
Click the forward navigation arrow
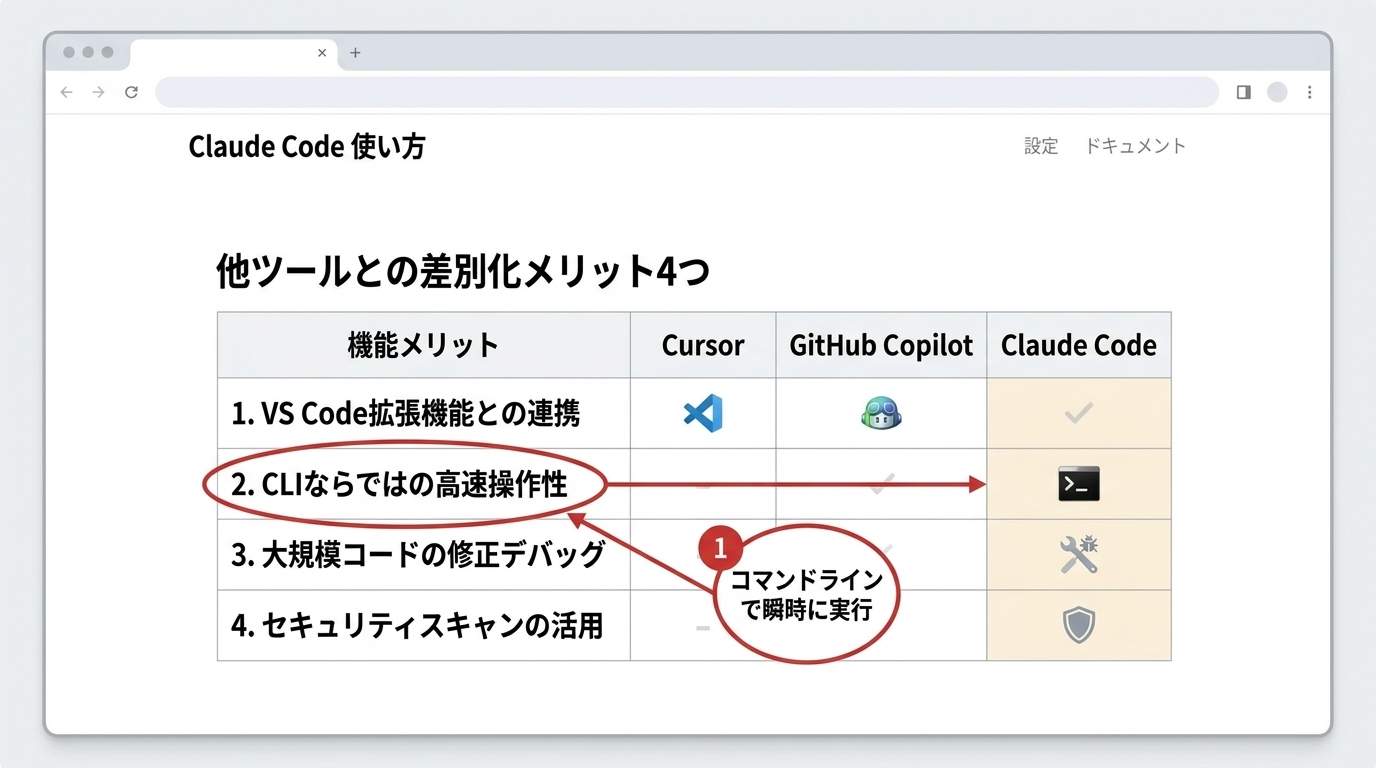(x=97, y=91)
